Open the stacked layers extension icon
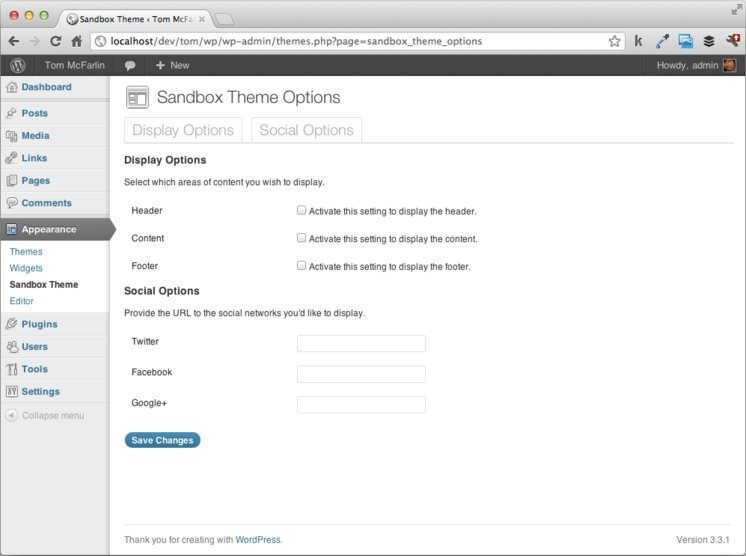 coord(709,41)
